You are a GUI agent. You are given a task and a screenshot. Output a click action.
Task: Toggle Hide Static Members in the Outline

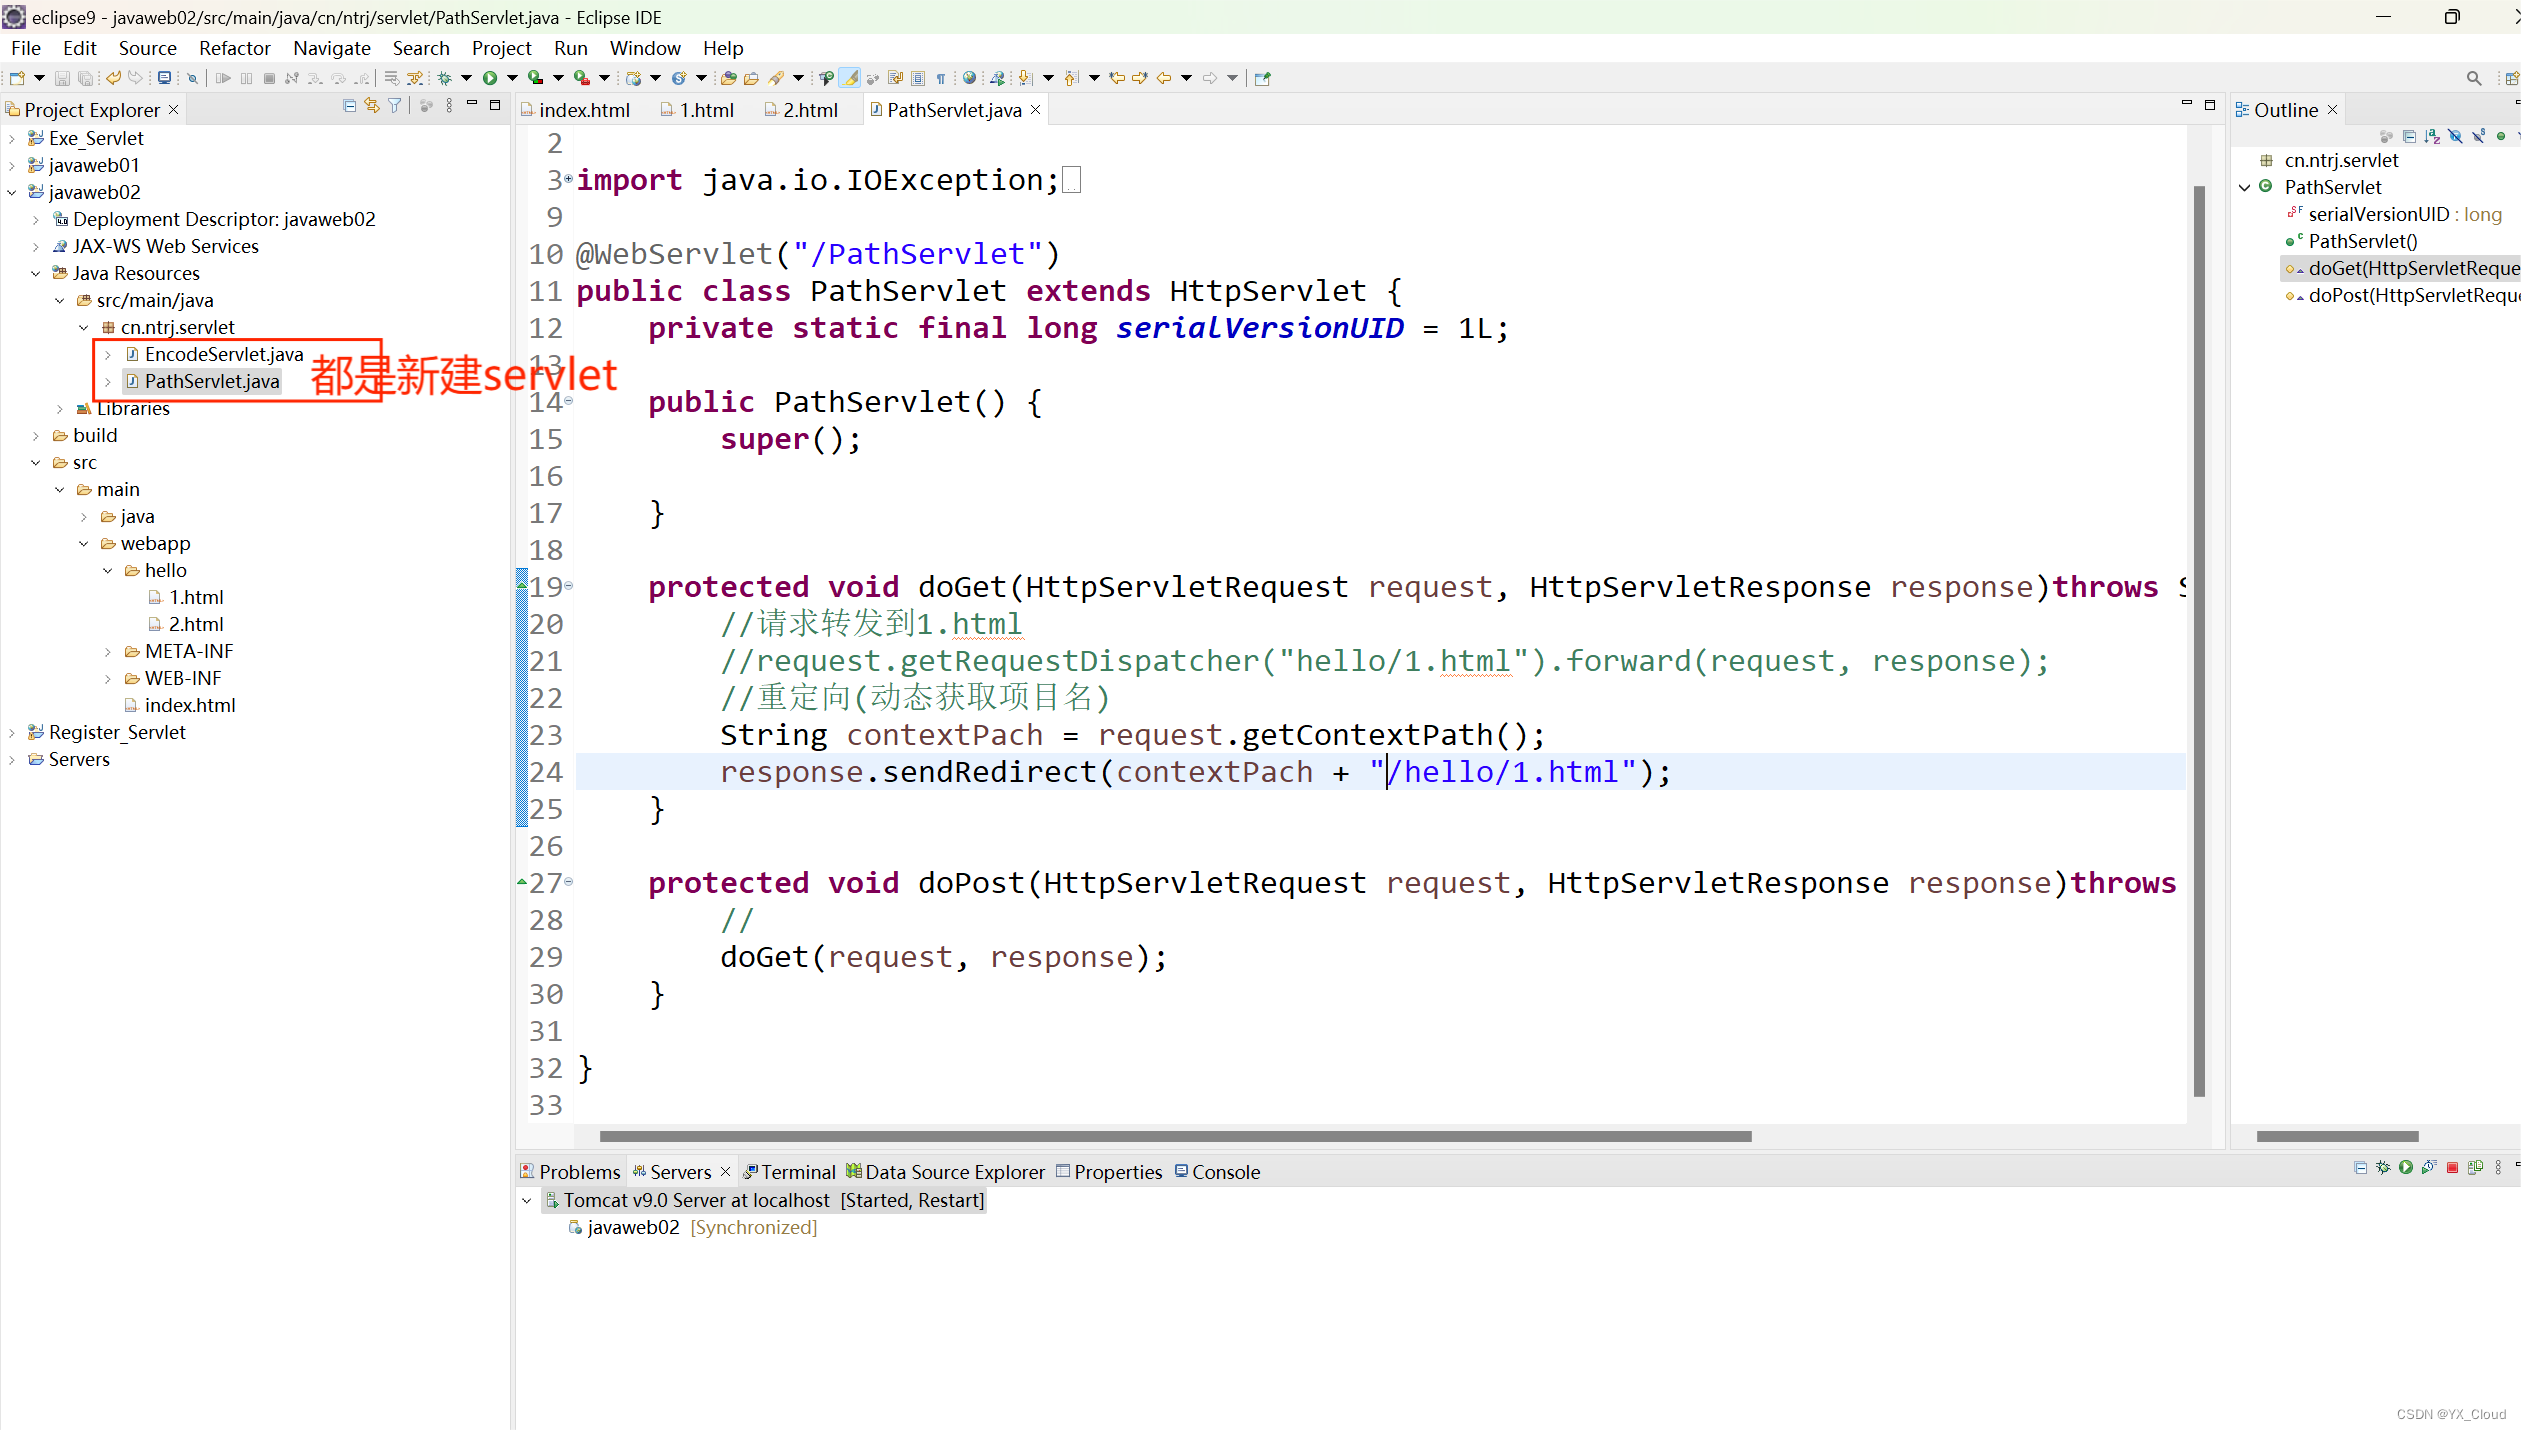click(2478, 137)
